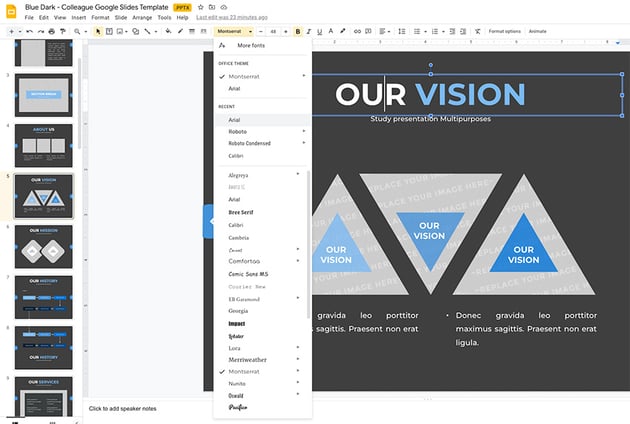
Task: Select Montserrat in the Office Theme list
Action: (x=243, y=76)
